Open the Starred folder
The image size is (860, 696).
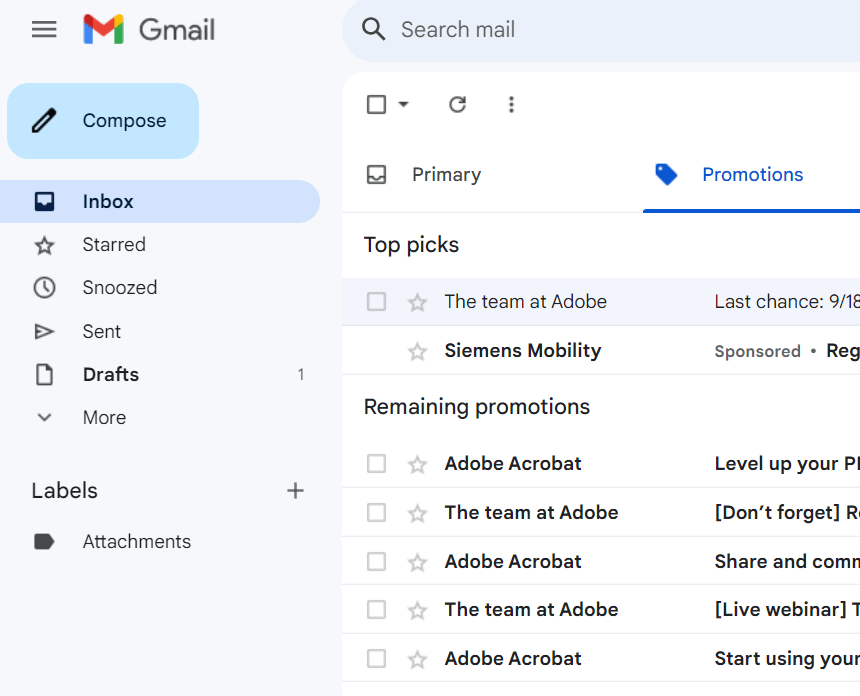click(x=160, y=245)
